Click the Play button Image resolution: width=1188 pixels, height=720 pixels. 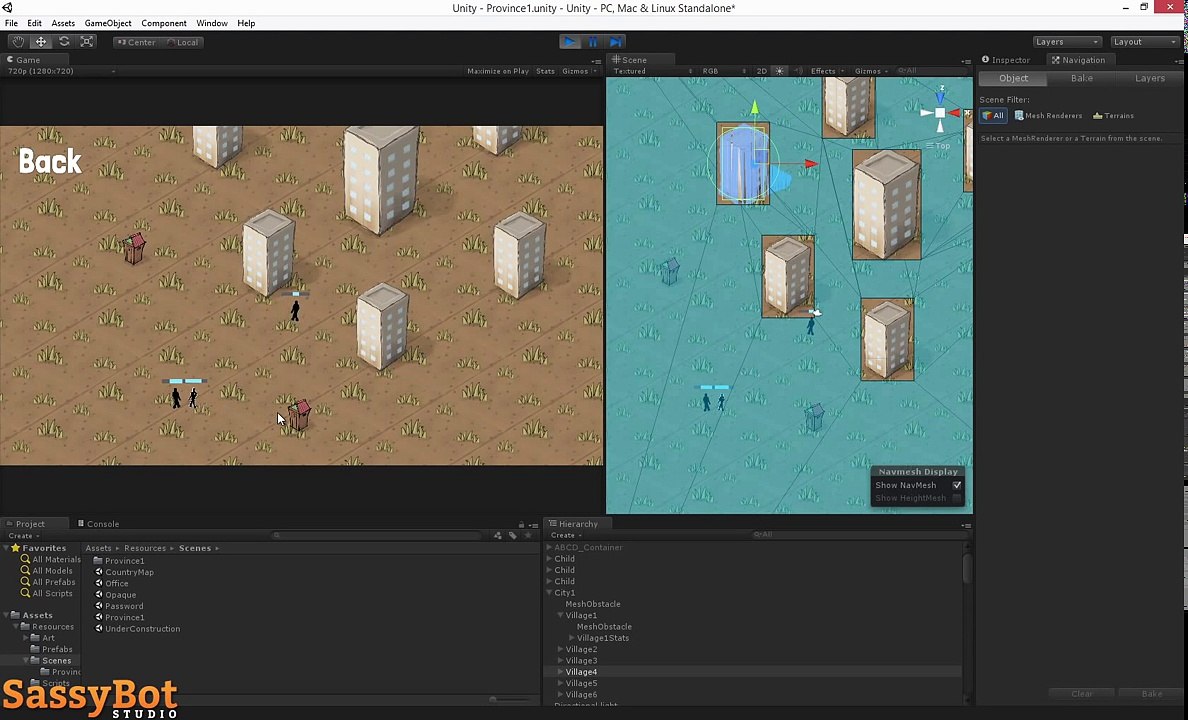(570, 42)
